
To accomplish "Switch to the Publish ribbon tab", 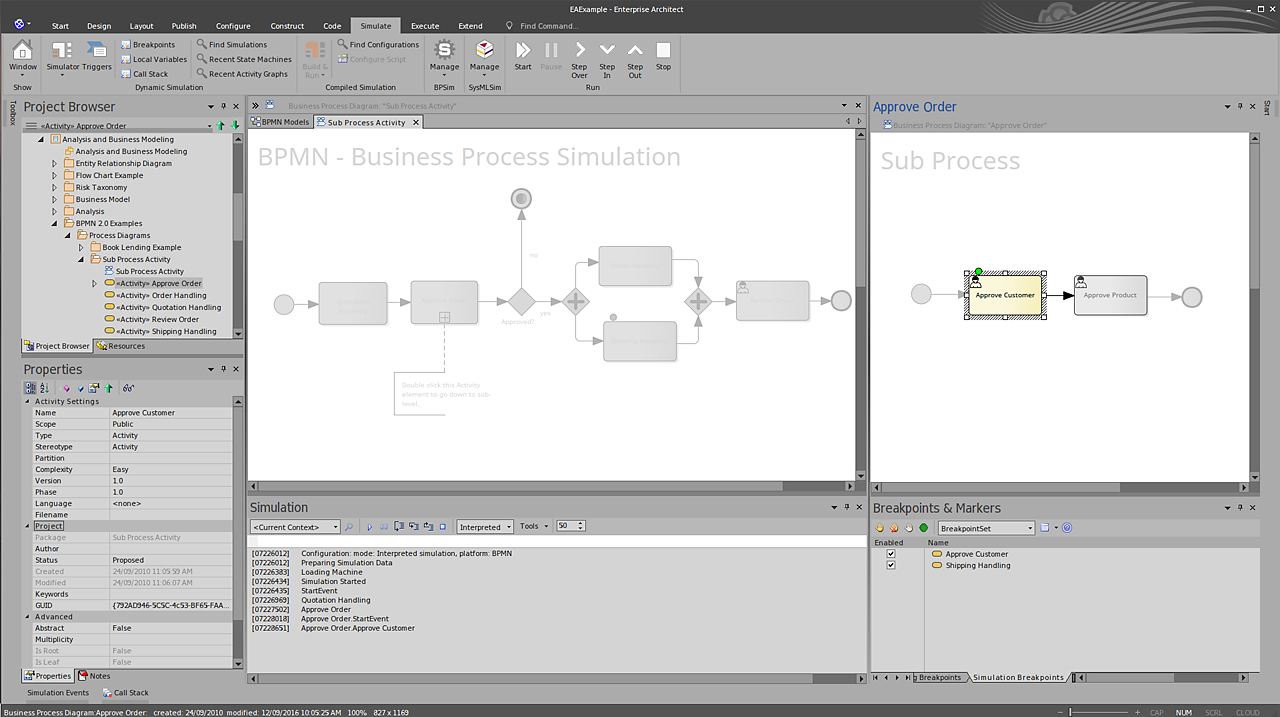I will pyautogui.click(x=184, y=26).
